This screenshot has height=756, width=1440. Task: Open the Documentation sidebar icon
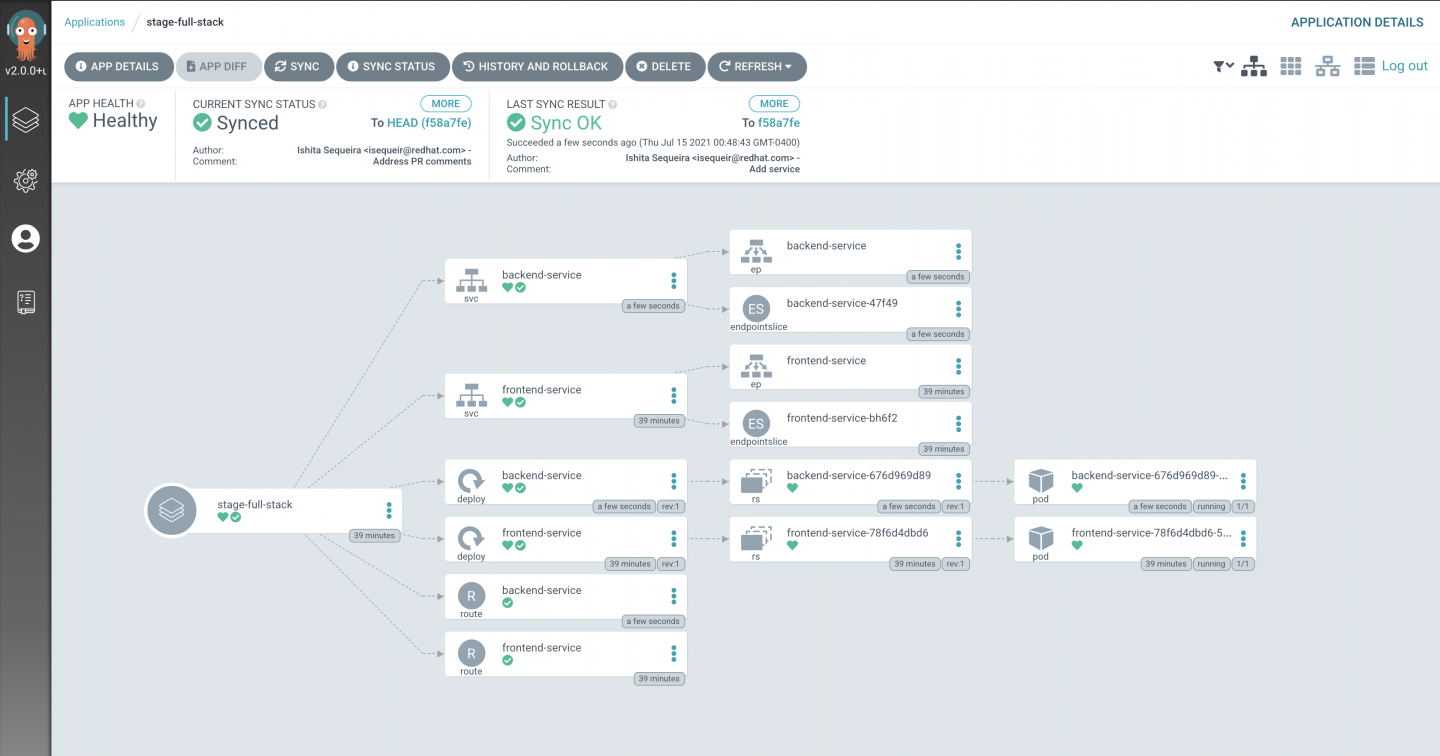[26, 301]
